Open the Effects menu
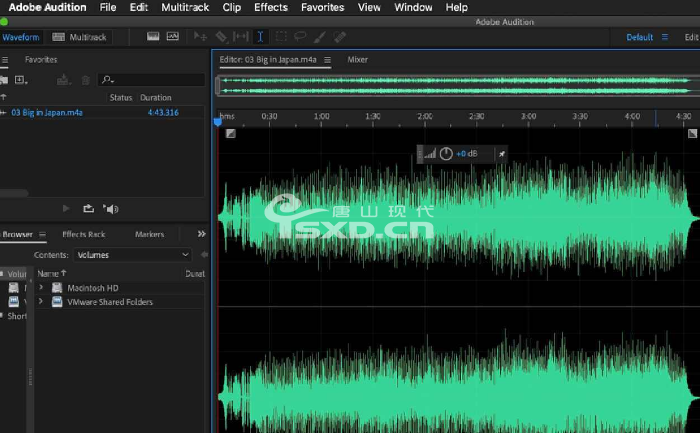The height and width of the screenshot is (433, 700). (271, 7)
